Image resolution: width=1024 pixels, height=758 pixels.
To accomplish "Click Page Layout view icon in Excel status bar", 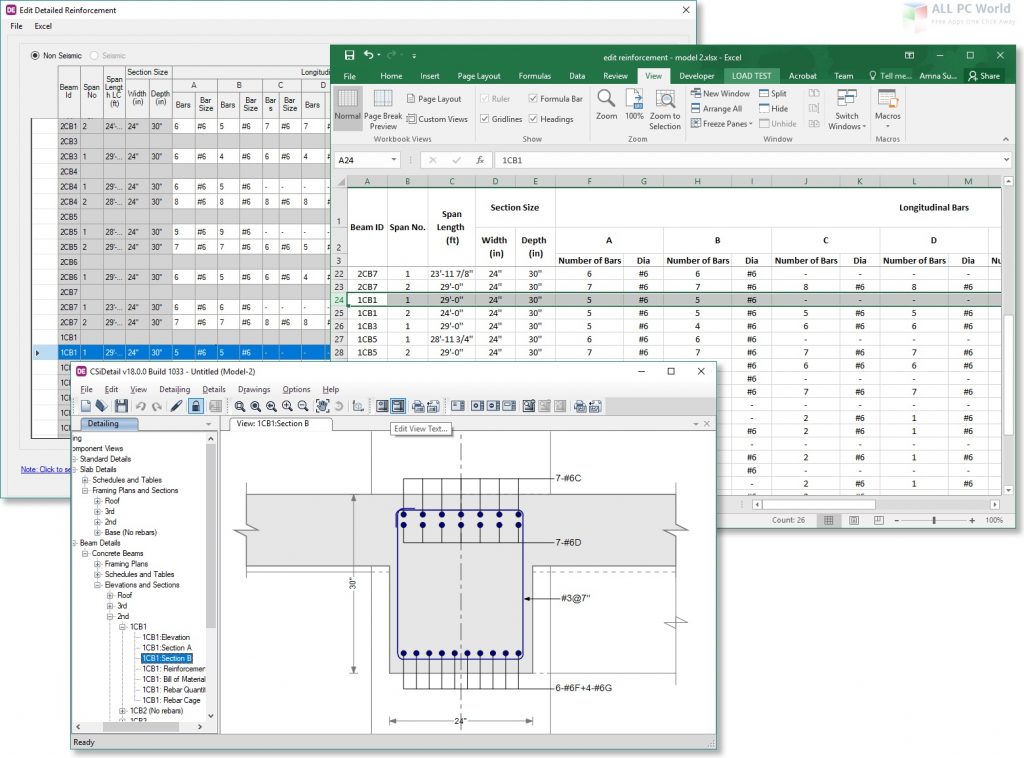I will (854, 520).
